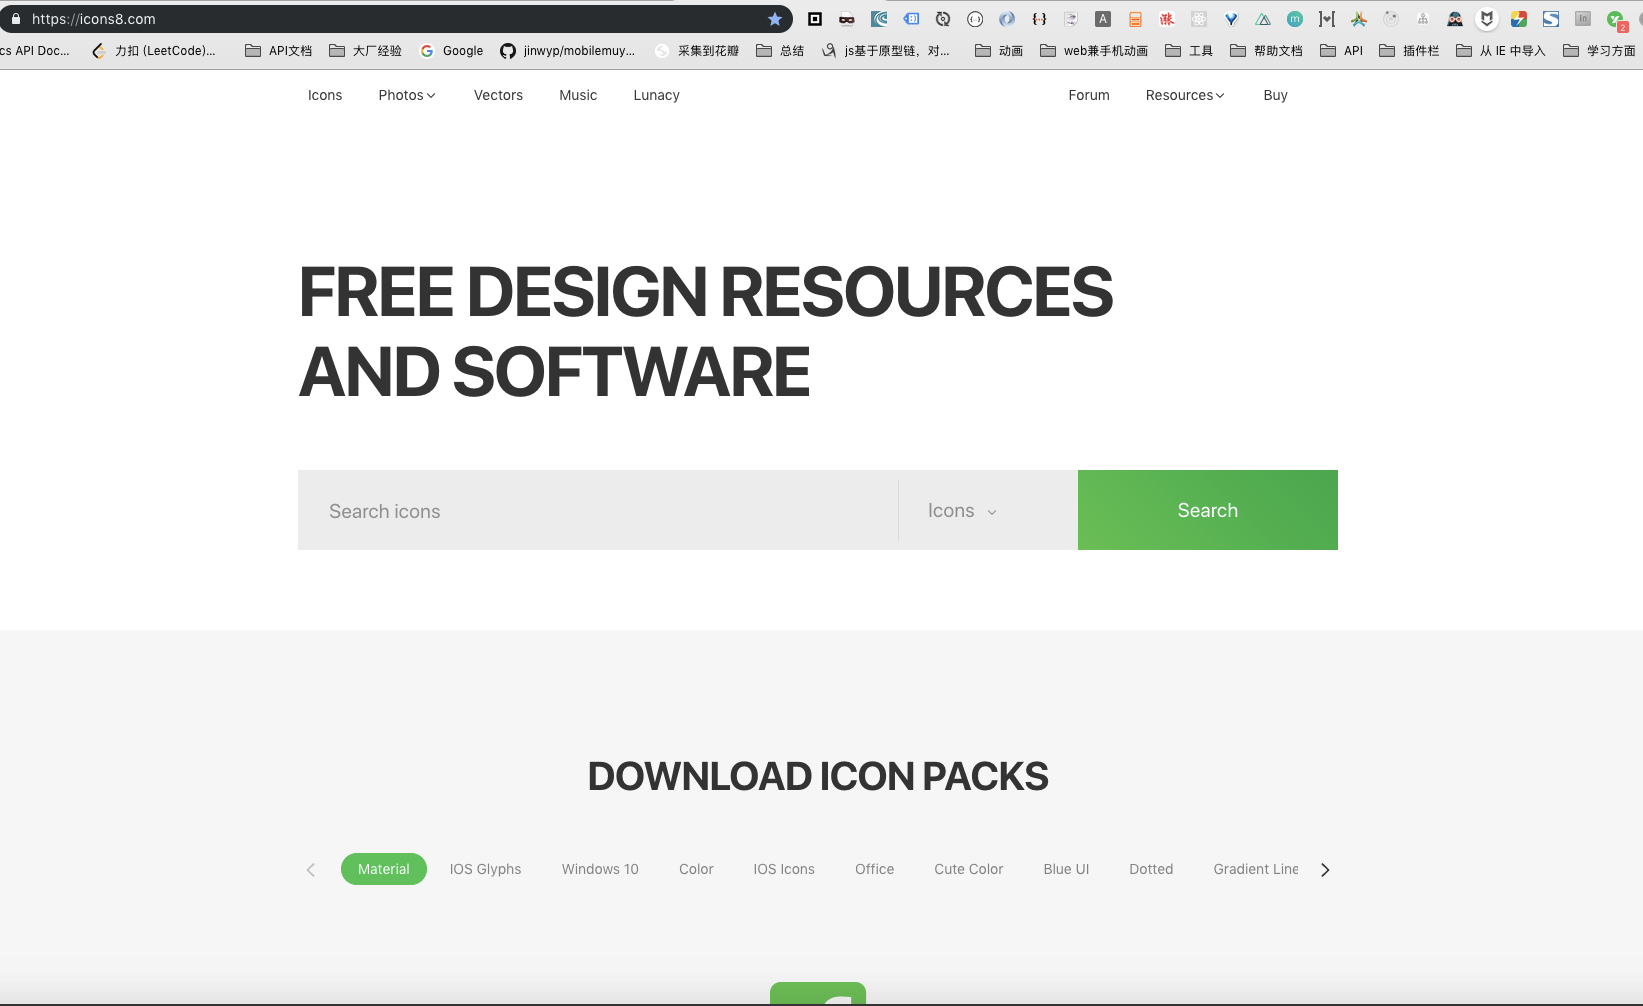Viewport: 1643px width, 1006px height.
Task: Go to the Music page
Action: point(578,95)
